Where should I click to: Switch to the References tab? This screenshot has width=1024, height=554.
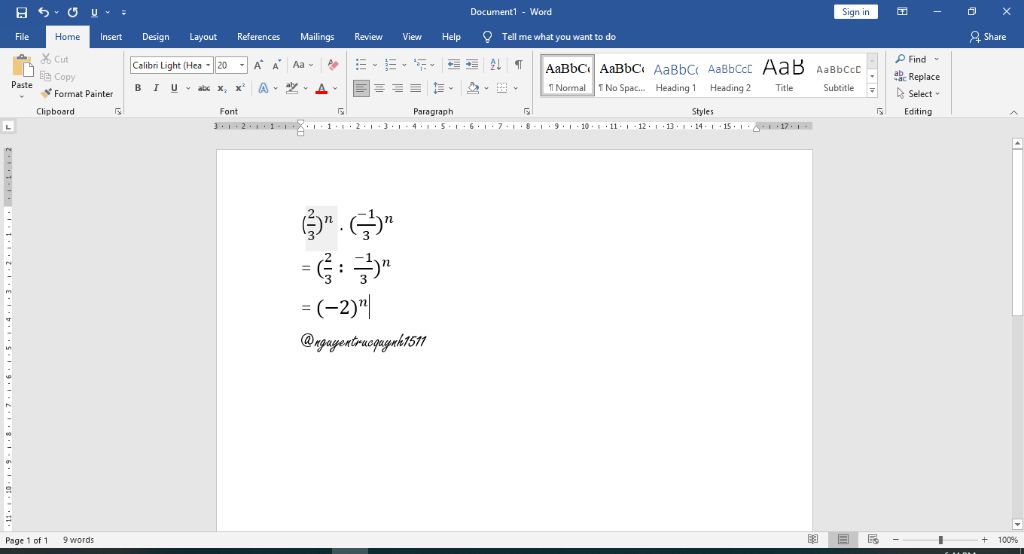click(259, 37)
